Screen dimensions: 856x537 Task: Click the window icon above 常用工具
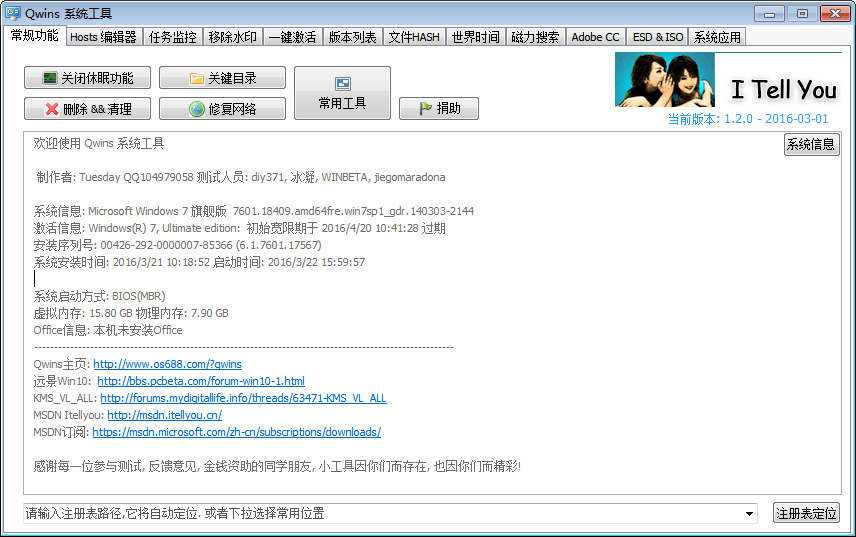[x=343, y=83]
